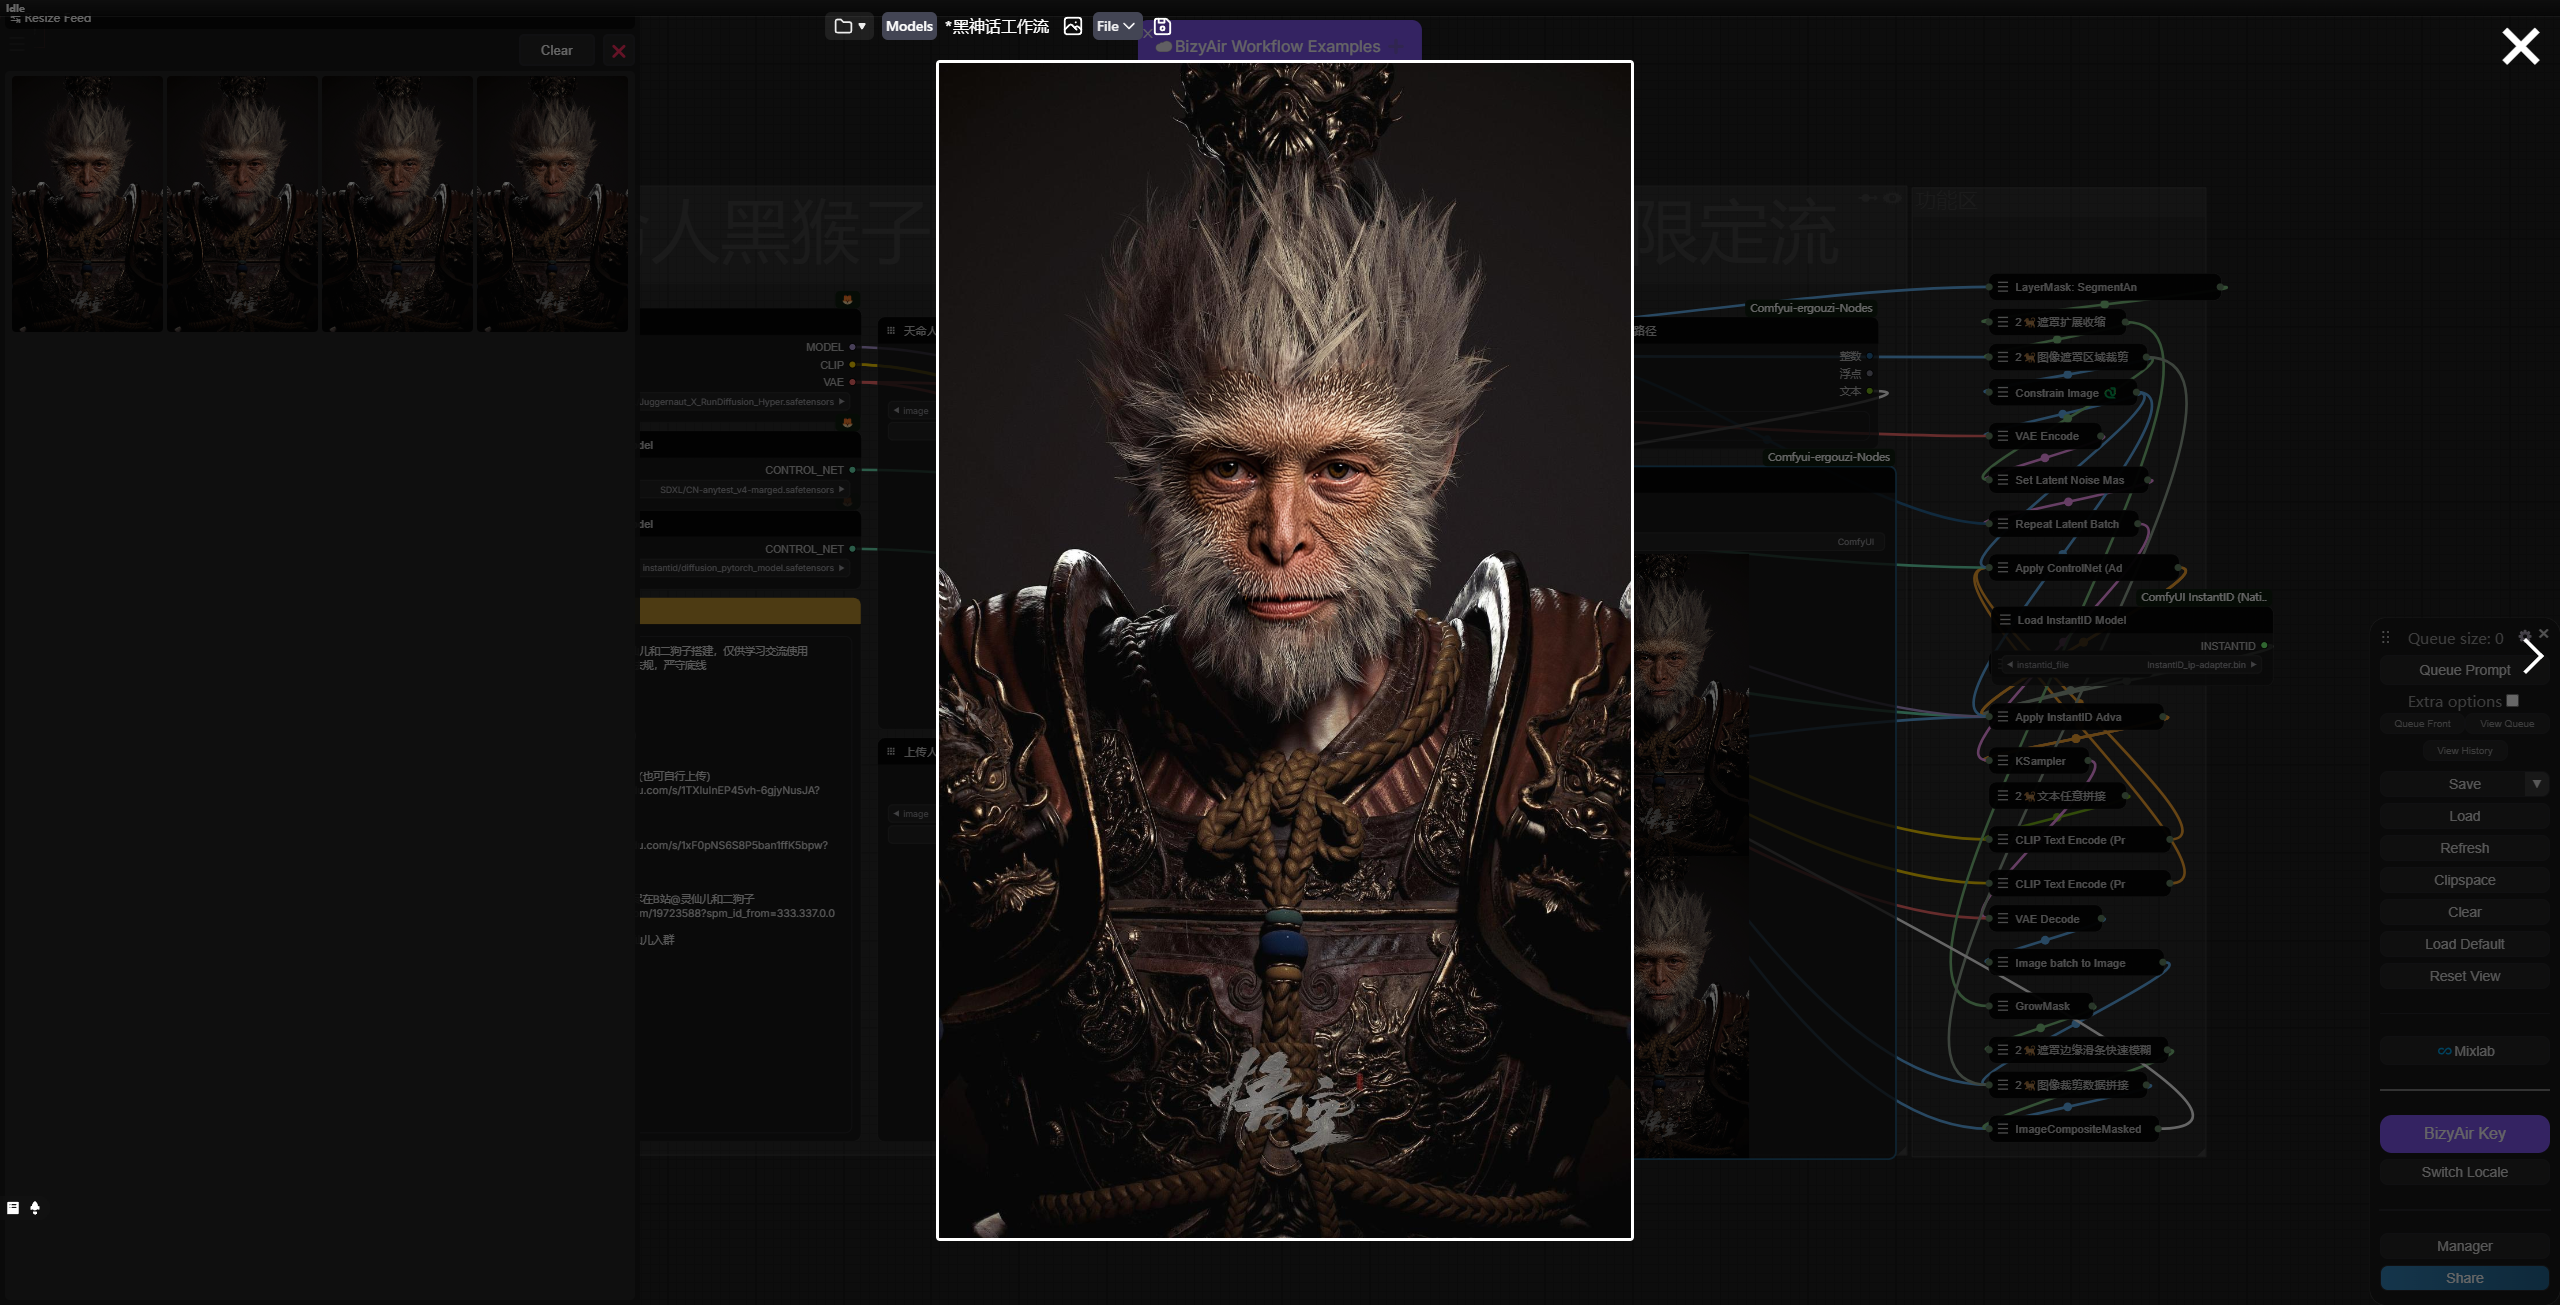The width and height of the screenshot is (2560, 1305).
Task: Click Queue Front
Action: [x=2422, y=724]
